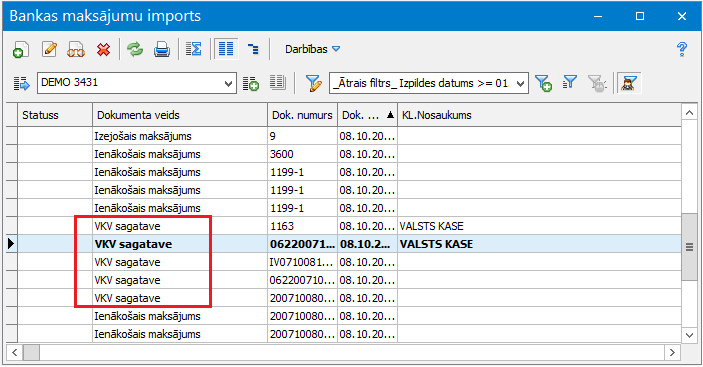Sort by Dokumenta veids column header
This screenshot has height=367, width=703.
coord(180,115)
